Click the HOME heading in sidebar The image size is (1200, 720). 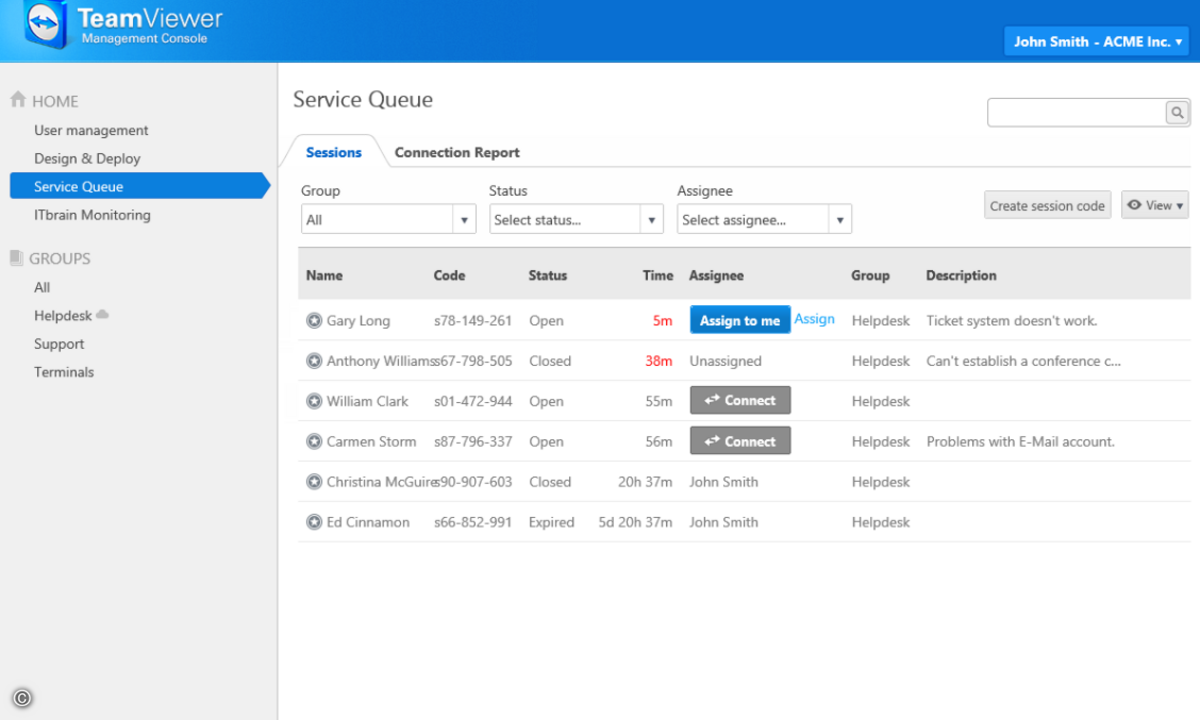tap(55, 101)
